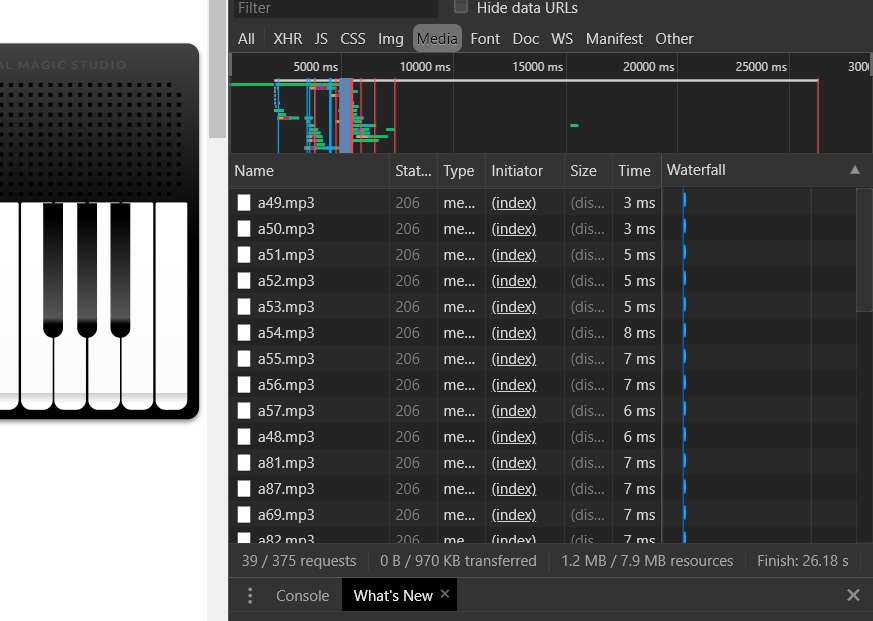Open the (index) initiator link for a48.mp3

(513, 437)
